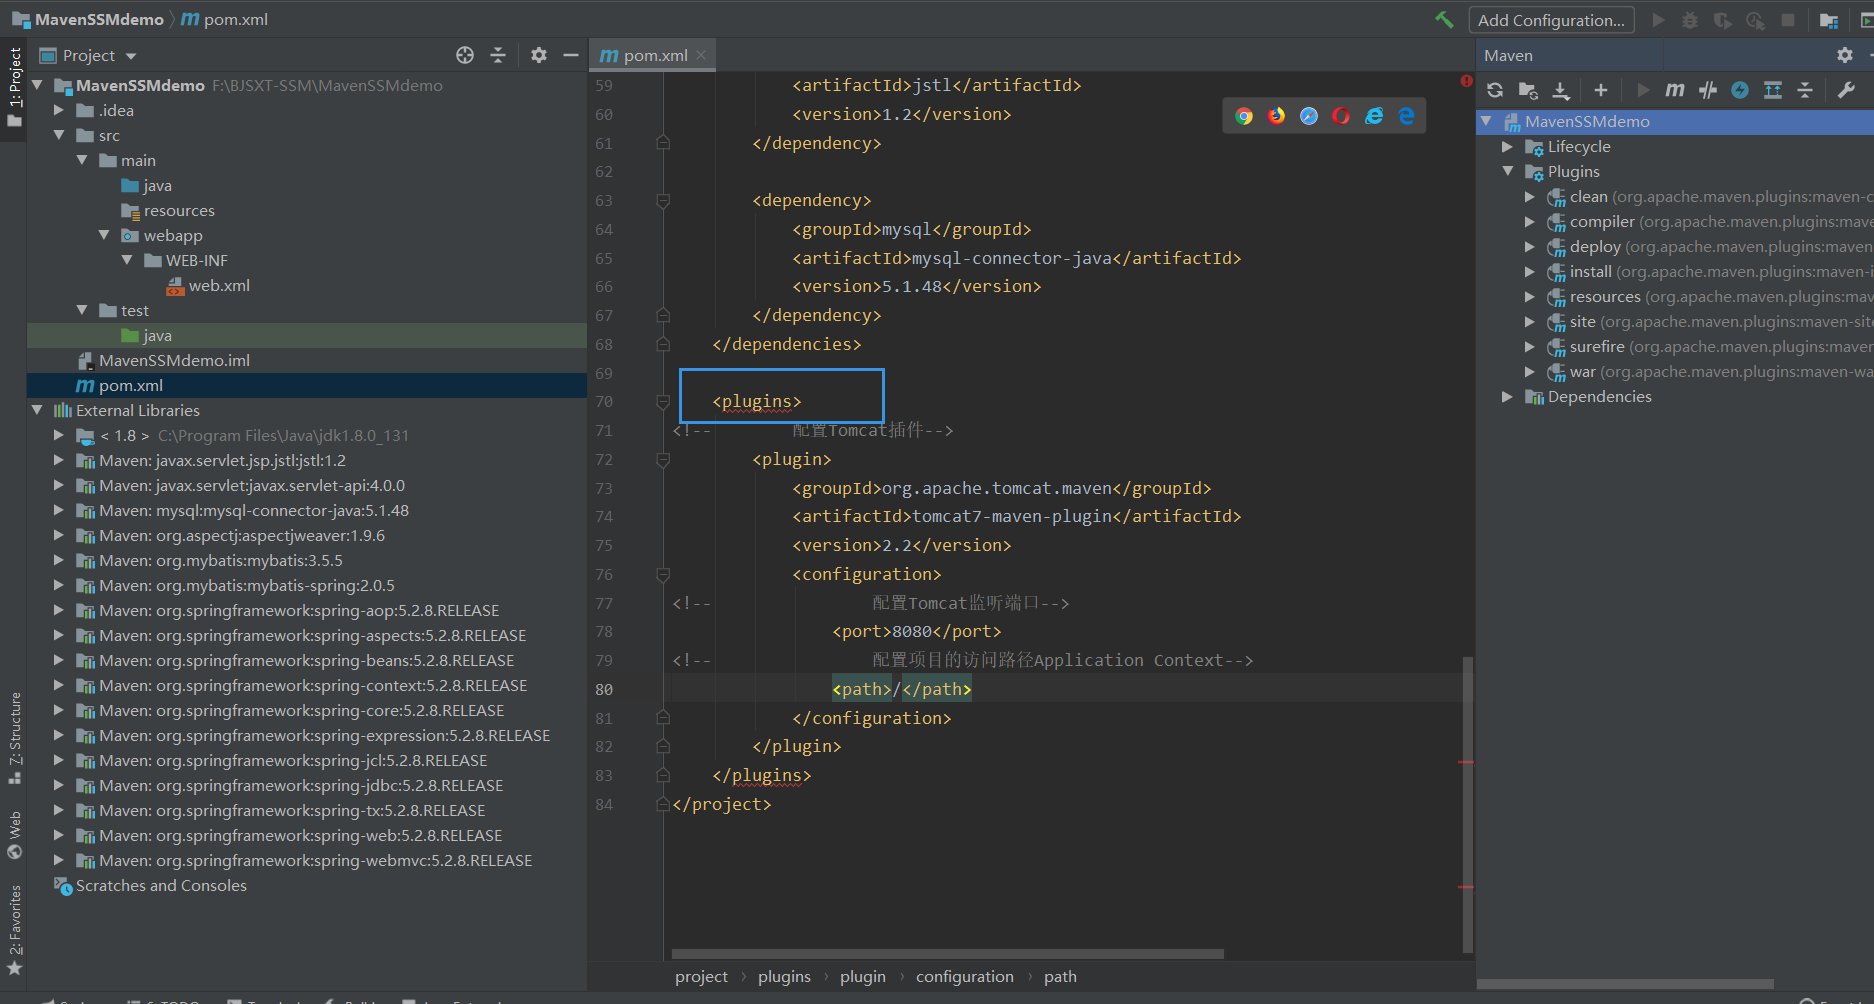This screenshot has height=1004, width=1874.
Task: Click editor vertical scrollbar thumb
Action: click(1467, 804)
